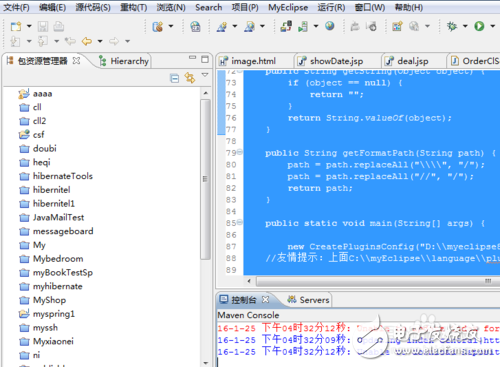Click the grayed globe search toolbar icon

pos(414,26)
